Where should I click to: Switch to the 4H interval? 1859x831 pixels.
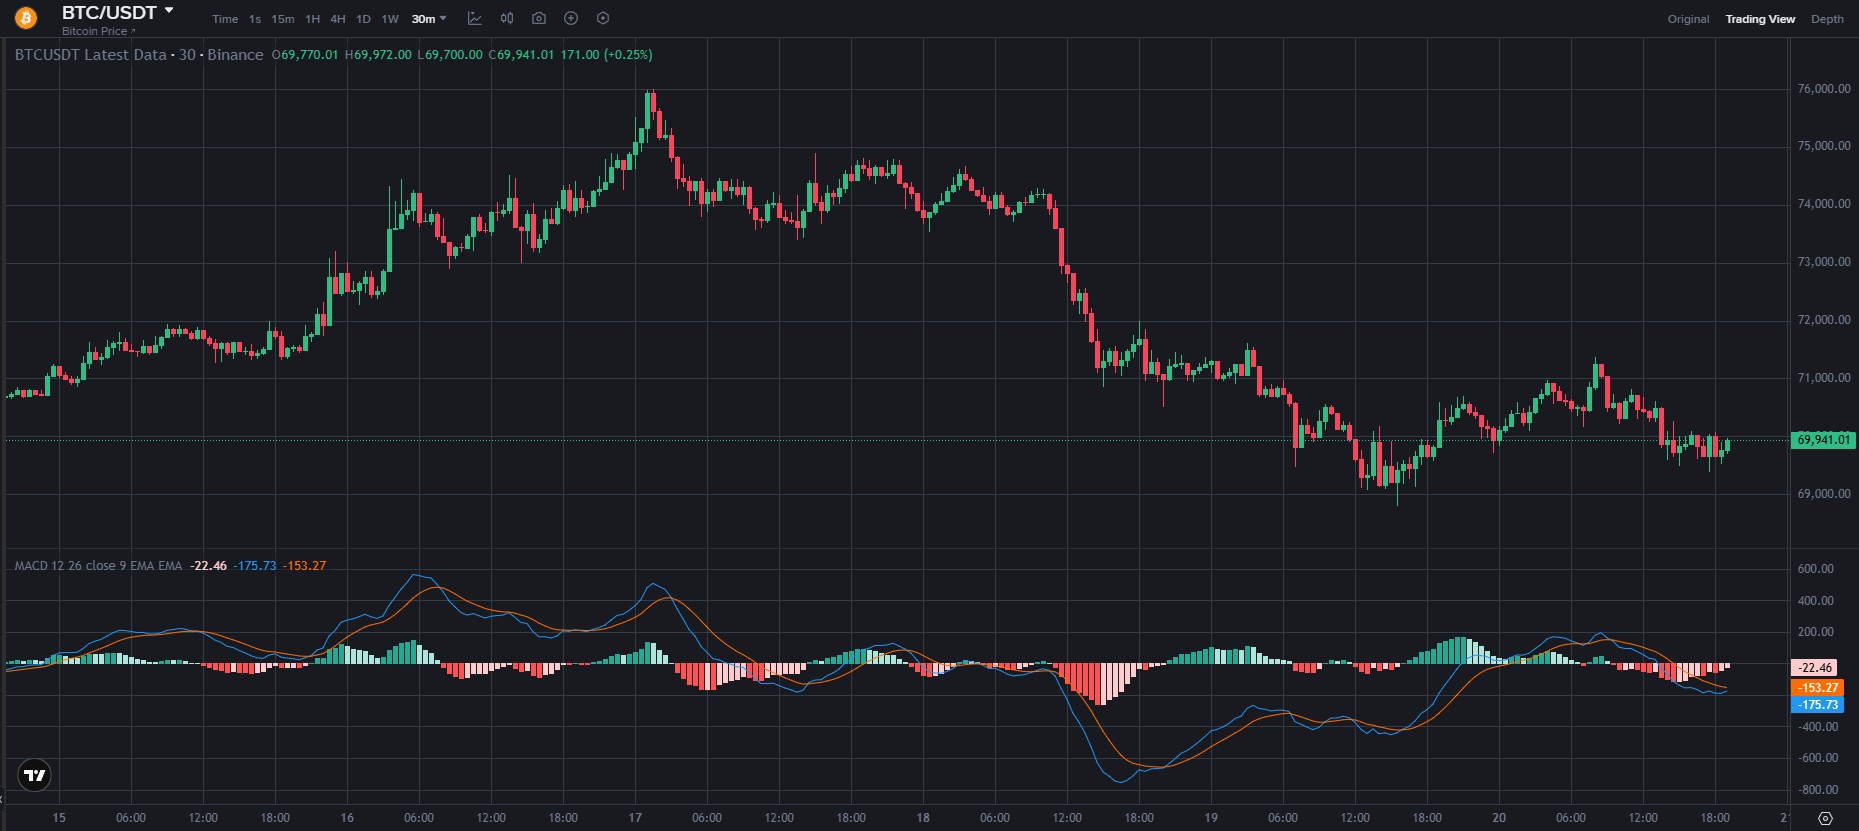pos(338,19)
